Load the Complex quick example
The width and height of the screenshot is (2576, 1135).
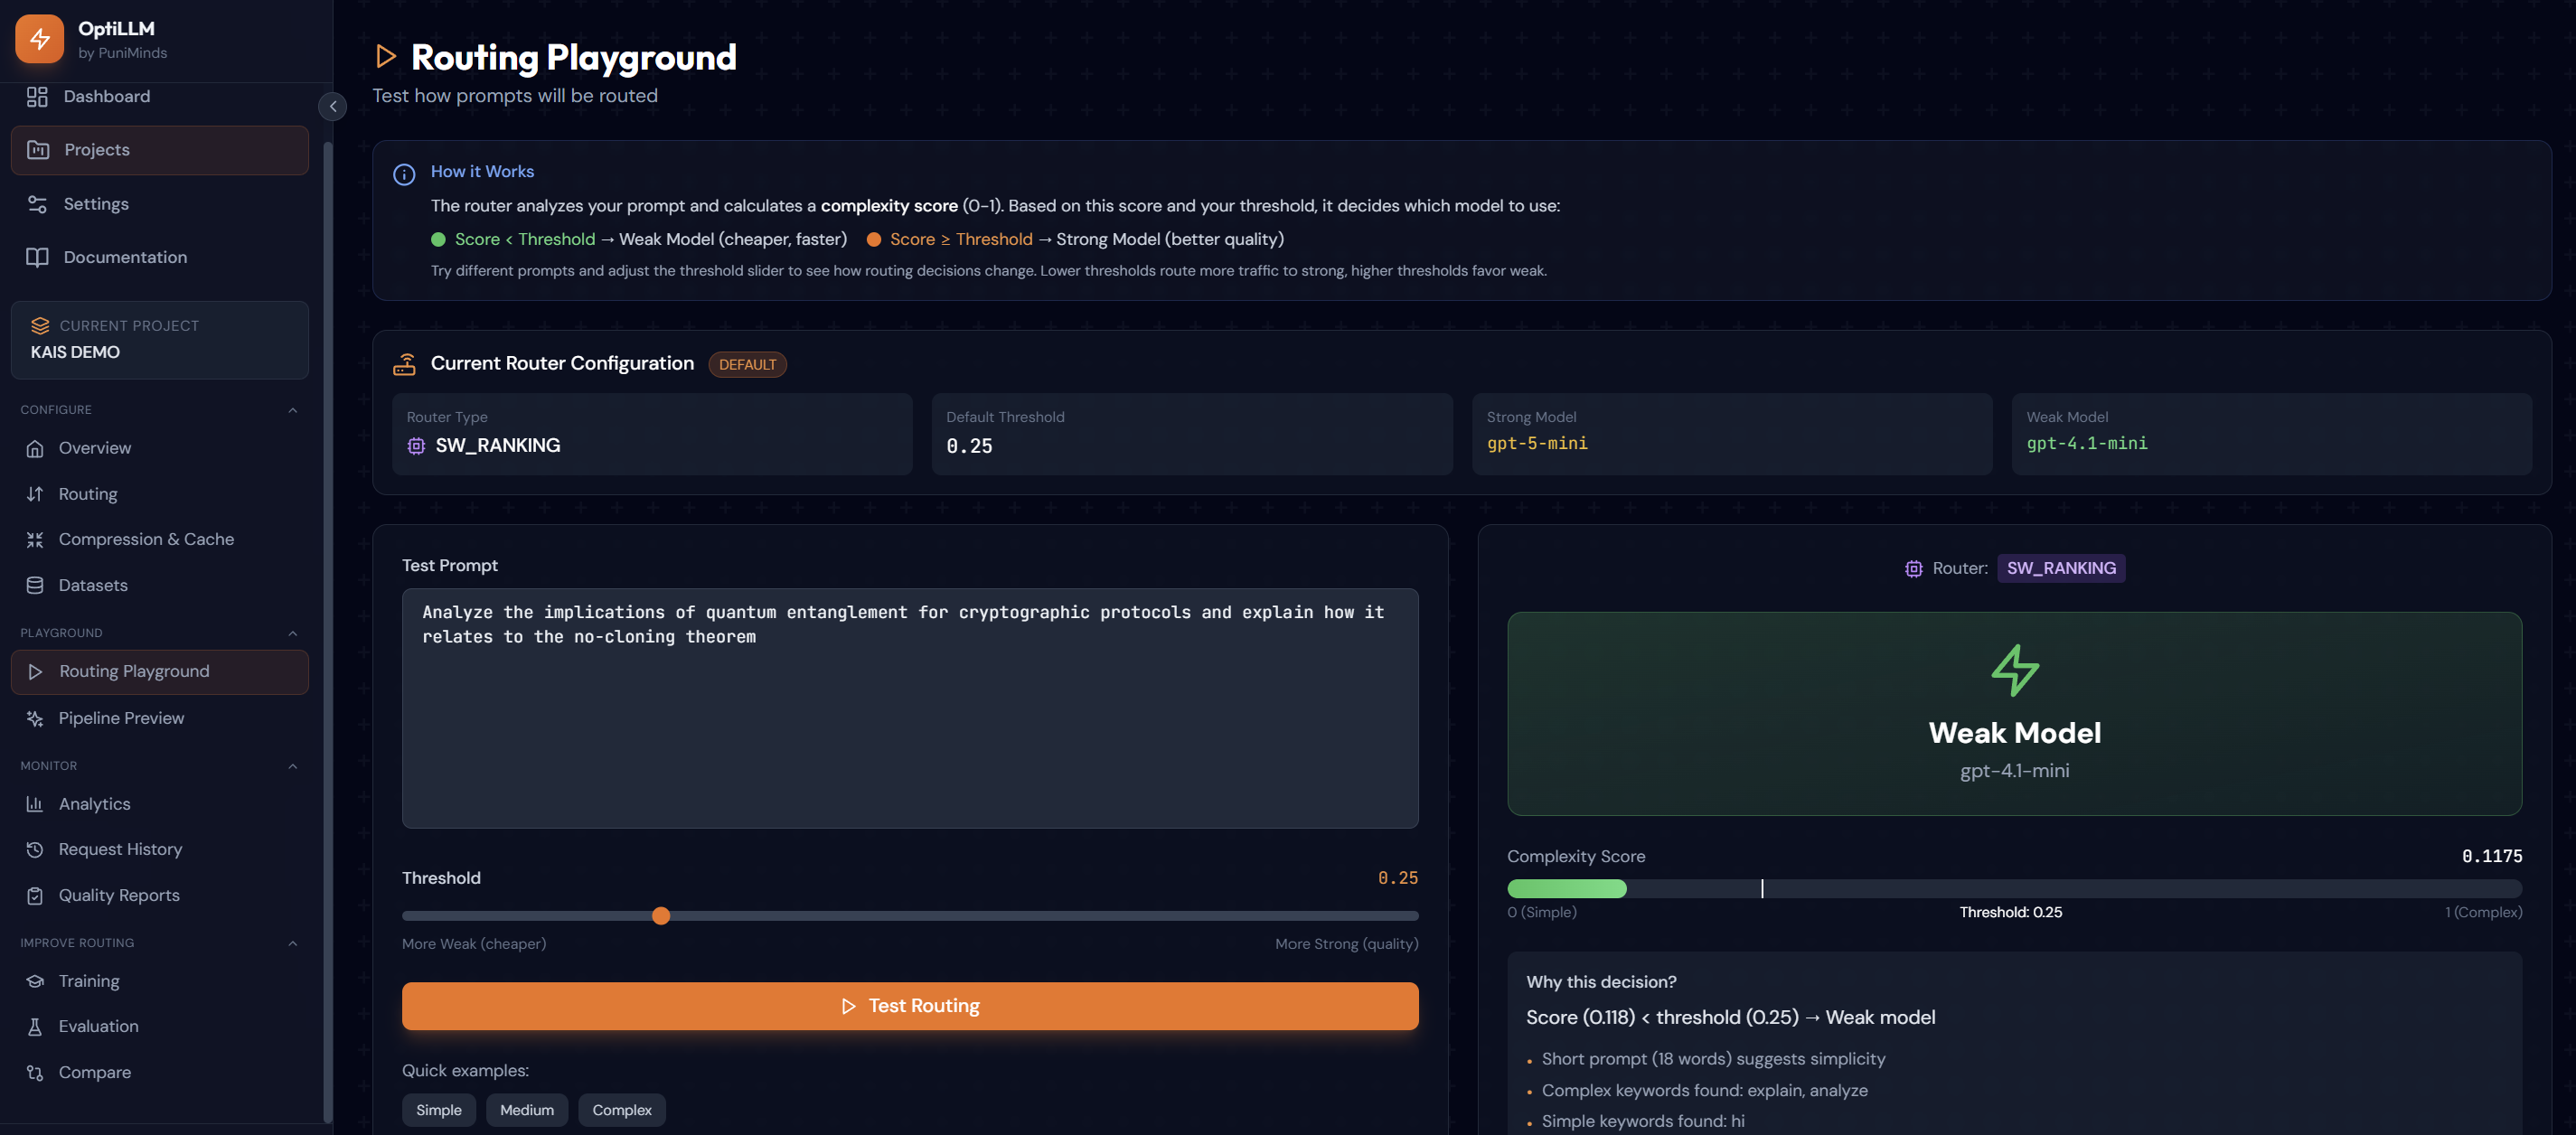pos(621,1110)
